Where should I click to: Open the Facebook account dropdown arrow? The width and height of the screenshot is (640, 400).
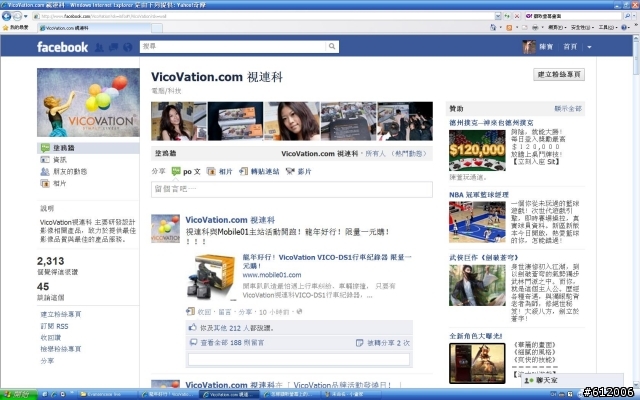pyautogui.click(x=589, y=47)
